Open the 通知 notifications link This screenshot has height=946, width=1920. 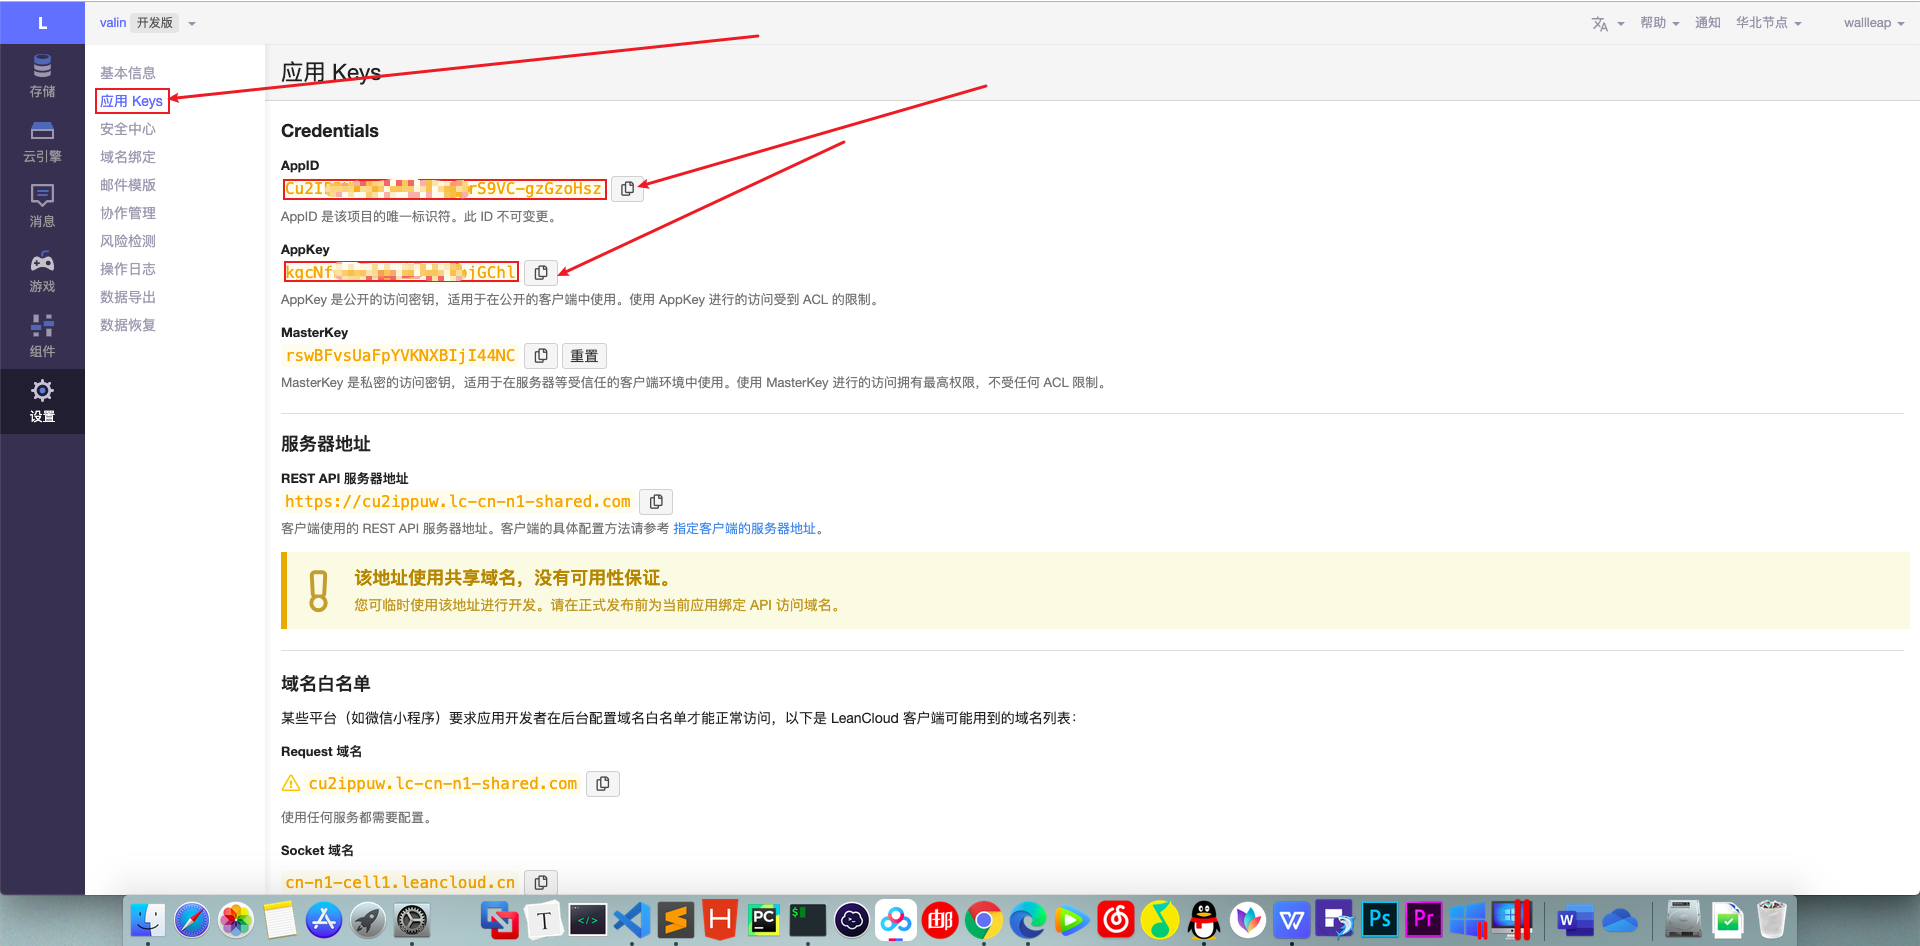pos(1707,23)
